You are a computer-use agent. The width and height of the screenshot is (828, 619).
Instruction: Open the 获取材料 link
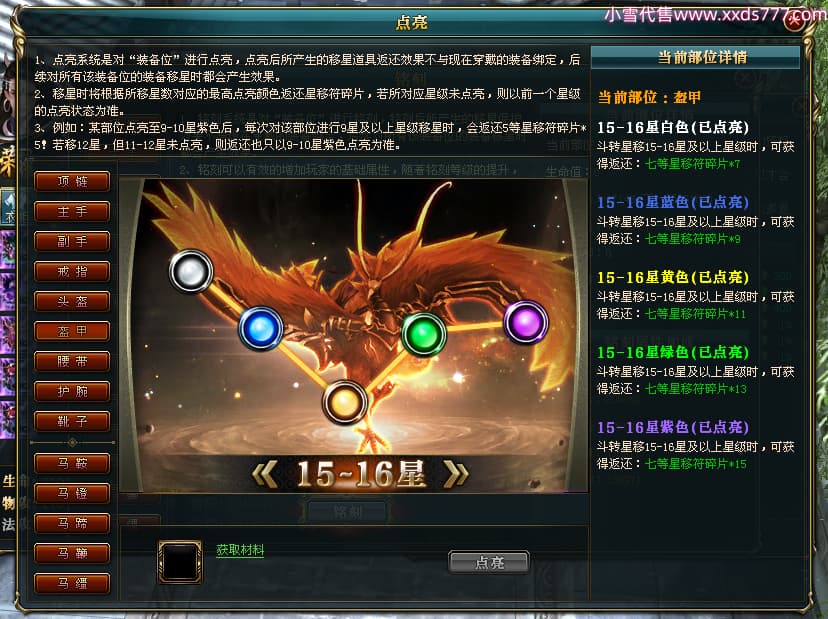[240, 550]
